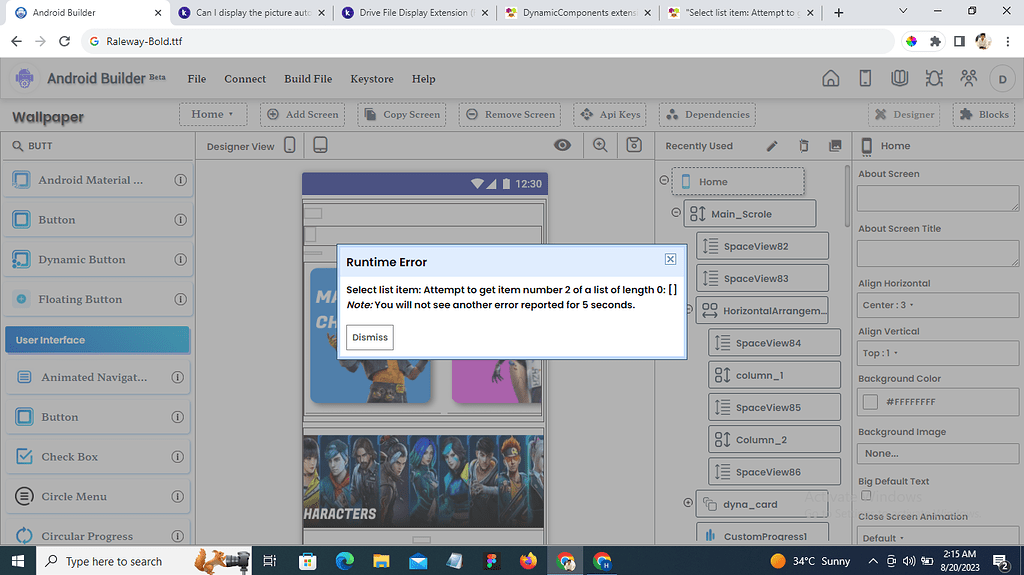Viewport: 1024px width, 575px height.
Task: Click the Remove Screen button
Action: tap(509, 114)
